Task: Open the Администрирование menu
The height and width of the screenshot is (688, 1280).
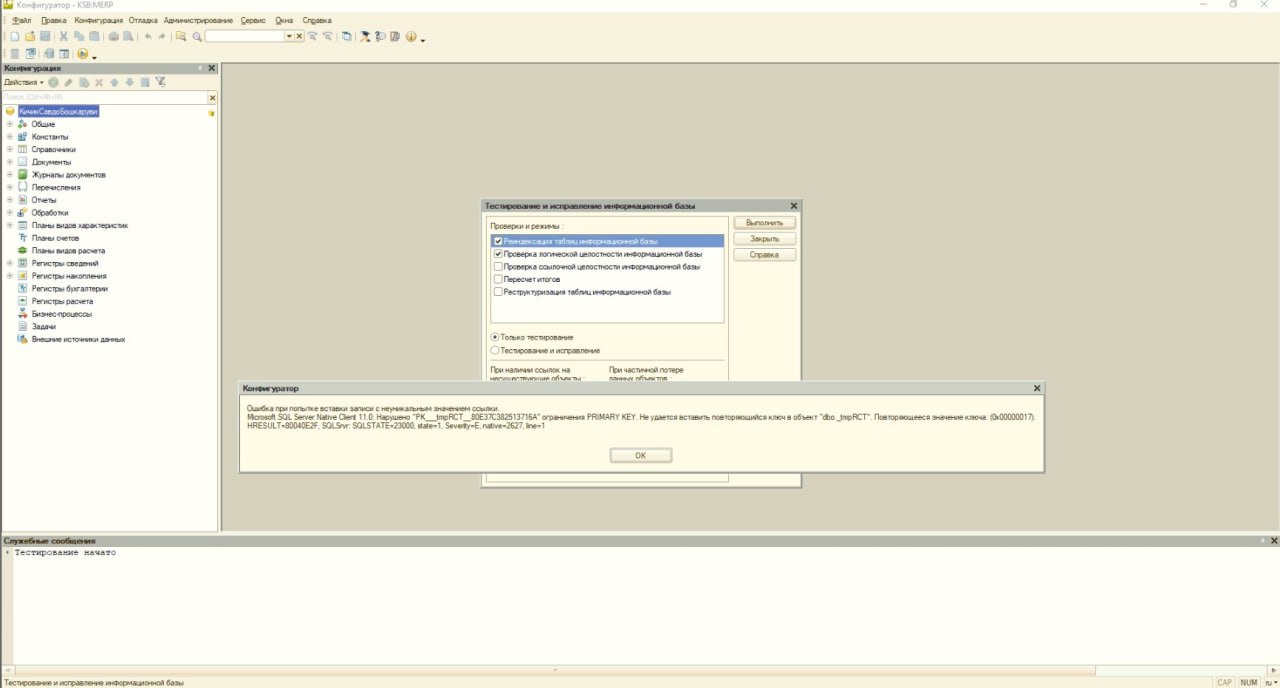Action: tap(198, 20)
